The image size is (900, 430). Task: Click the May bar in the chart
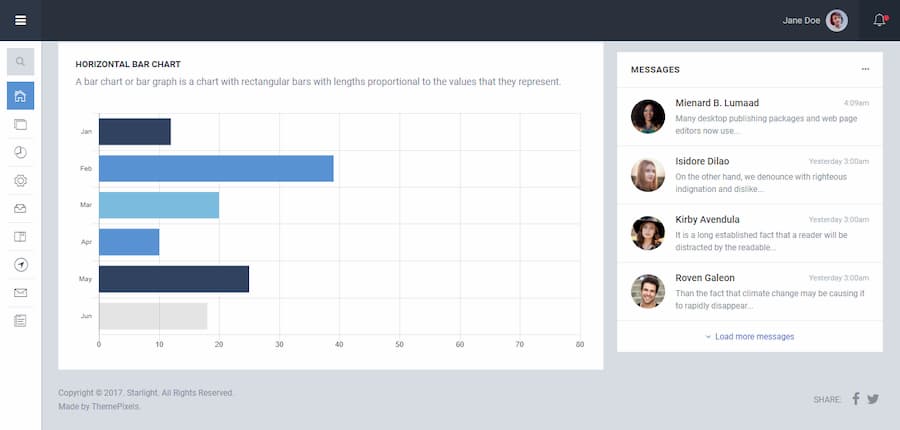tap(173, 279)
